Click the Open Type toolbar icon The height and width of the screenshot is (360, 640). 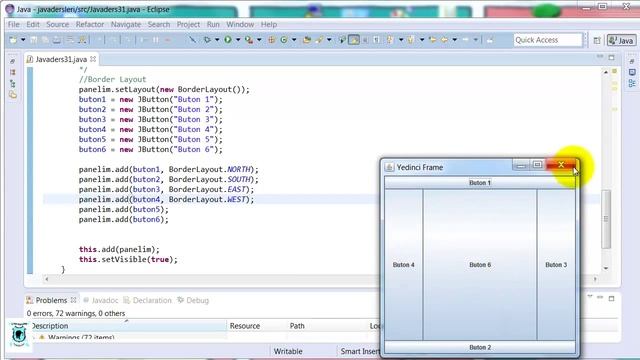tap(307, 40)
